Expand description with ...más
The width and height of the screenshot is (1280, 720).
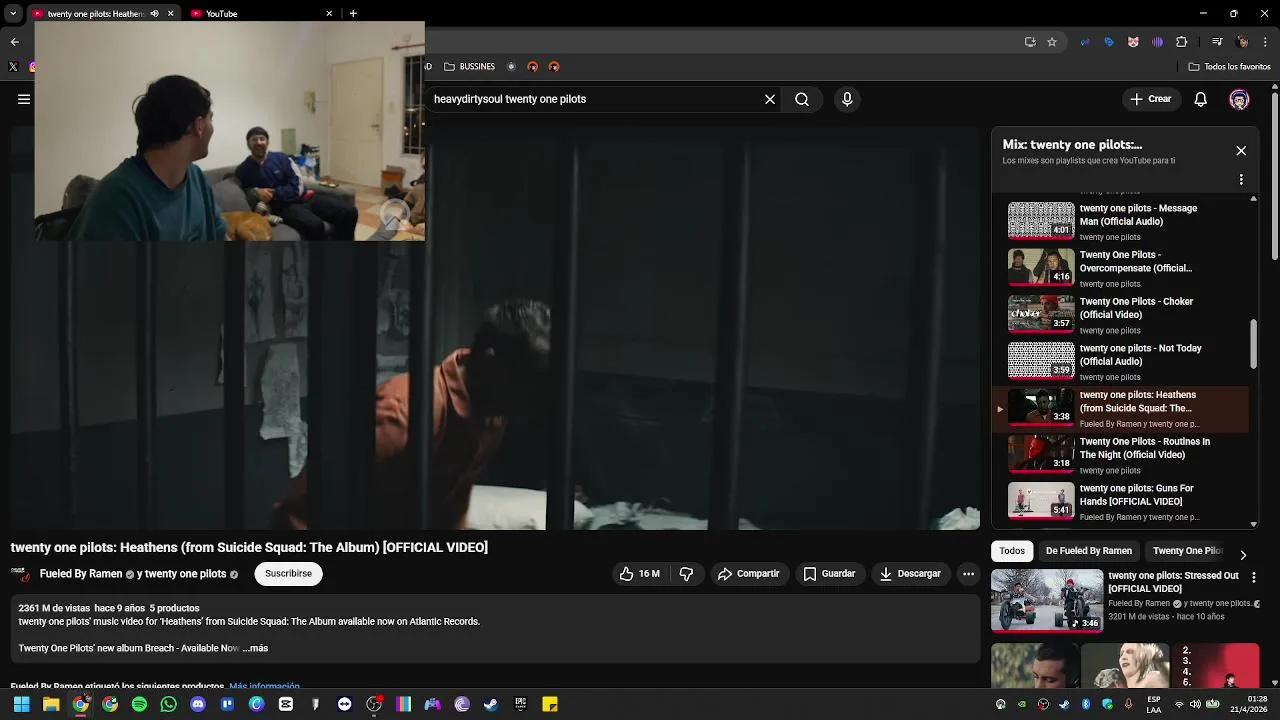click(x=254, y=648)
